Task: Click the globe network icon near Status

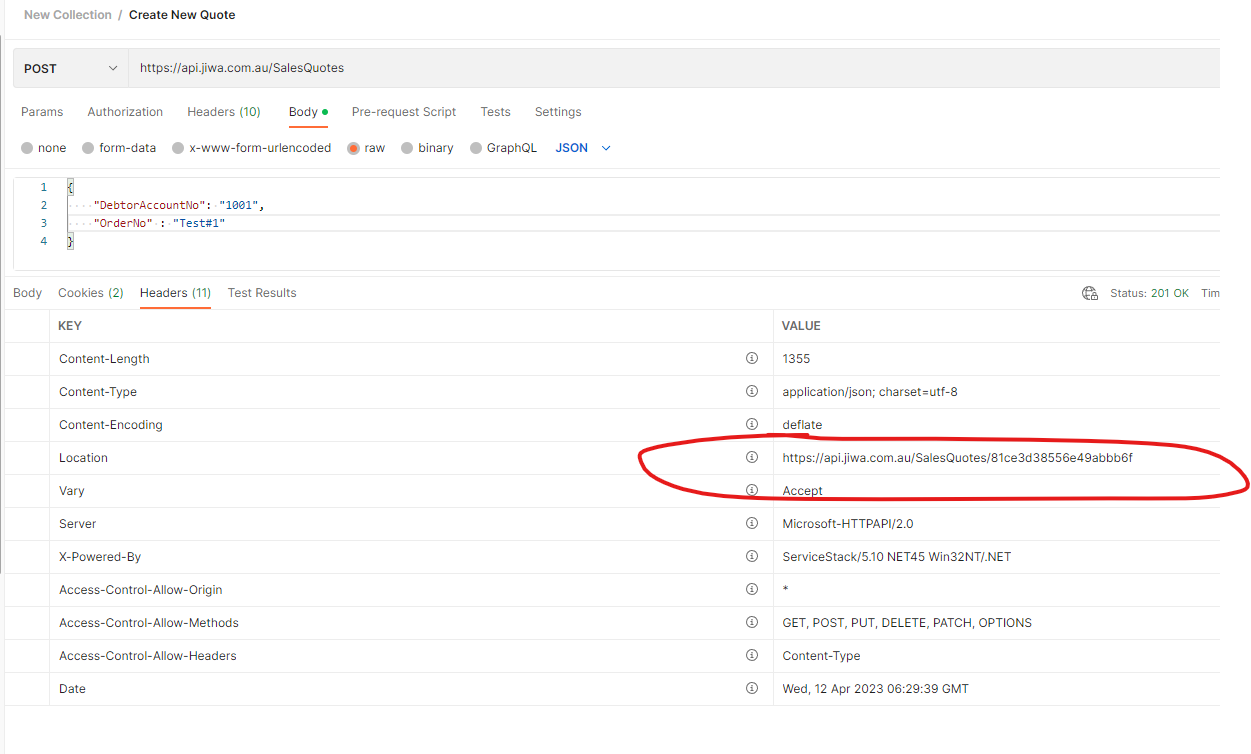Action: pos(1090,293)
